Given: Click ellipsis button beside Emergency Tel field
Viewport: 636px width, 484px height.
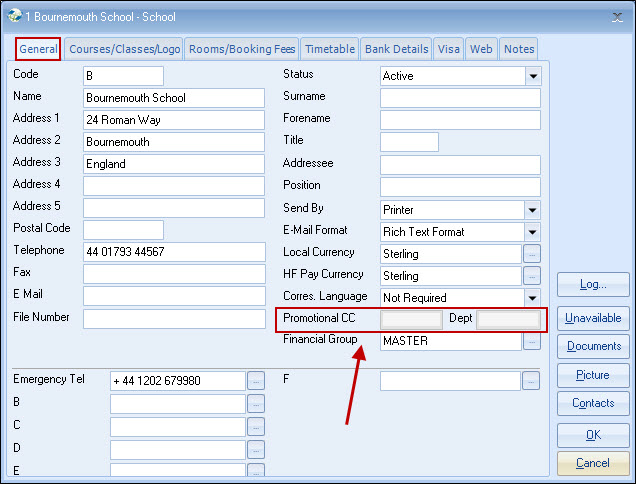Looking at the screenshot, I should pos(256,381).
